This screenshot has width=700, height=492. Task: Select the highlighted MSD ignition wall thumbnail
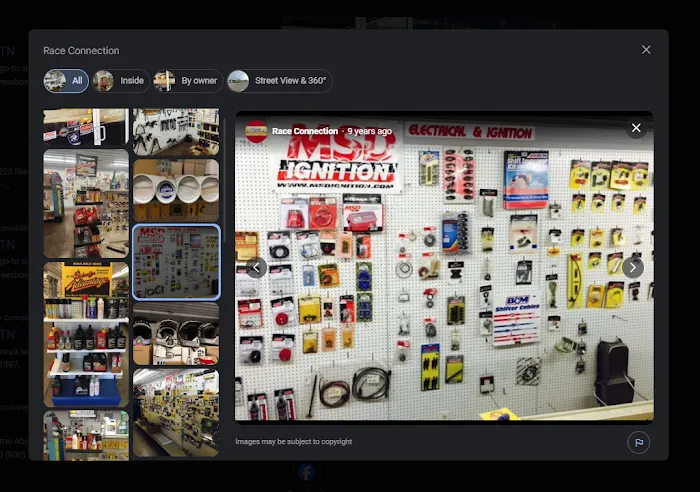tap(176, 262)
